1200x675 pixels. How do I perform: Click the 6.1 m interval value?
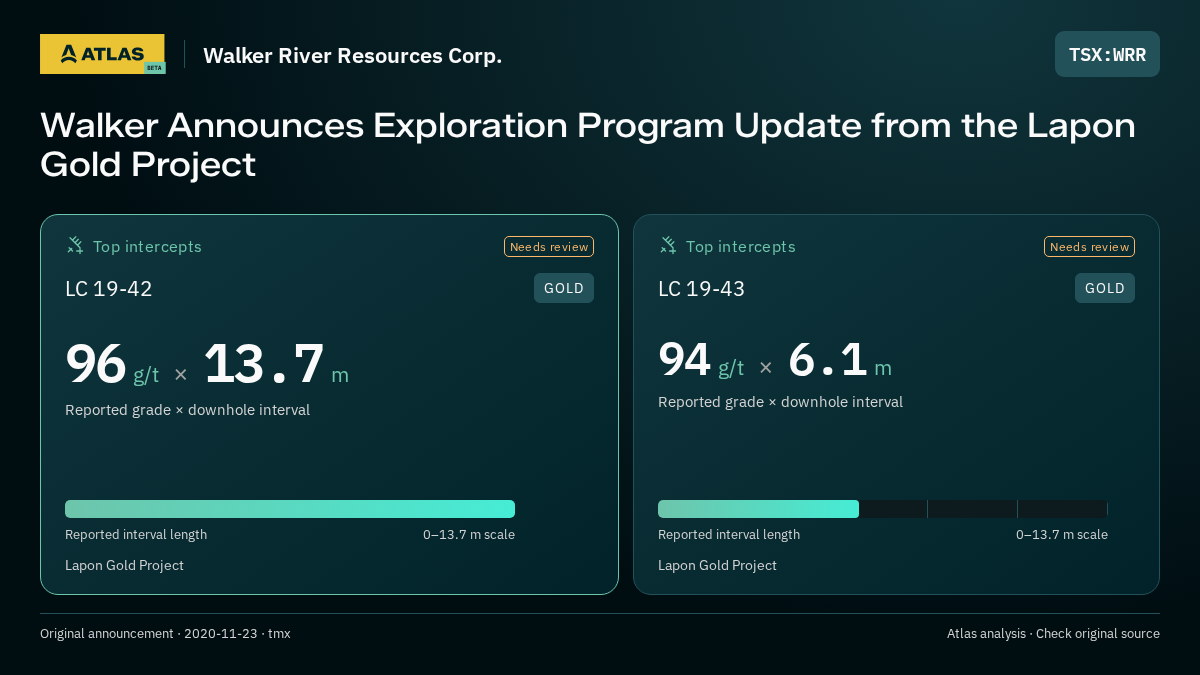[x=840, y=360]
